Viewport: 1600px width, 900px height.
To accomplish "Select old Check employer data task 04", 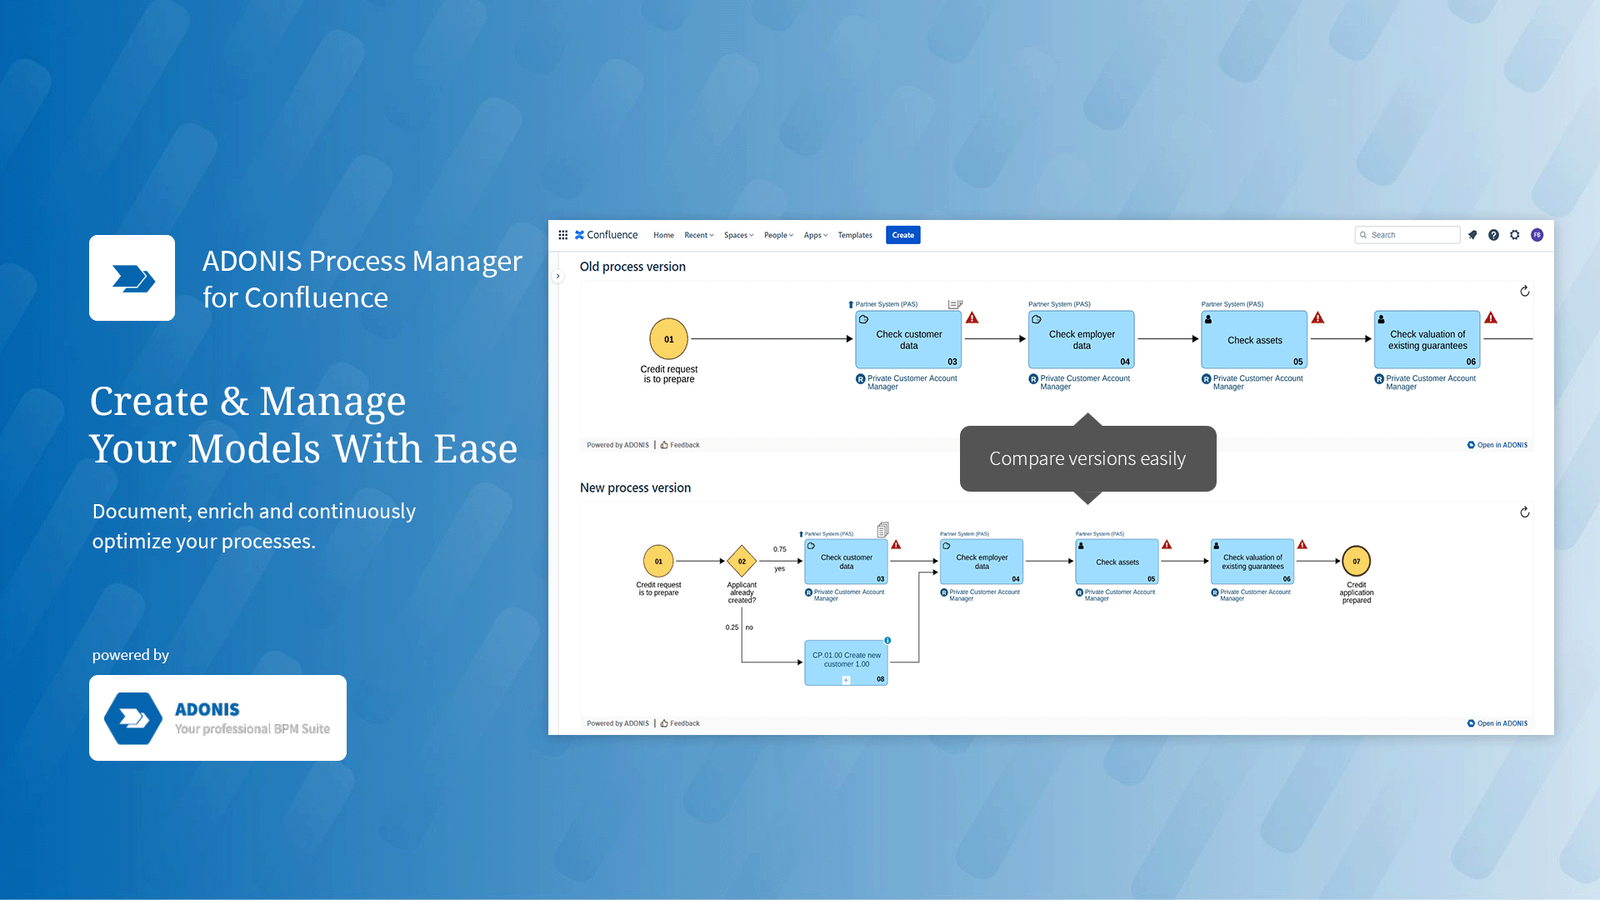I will (x=1081, y=340).
